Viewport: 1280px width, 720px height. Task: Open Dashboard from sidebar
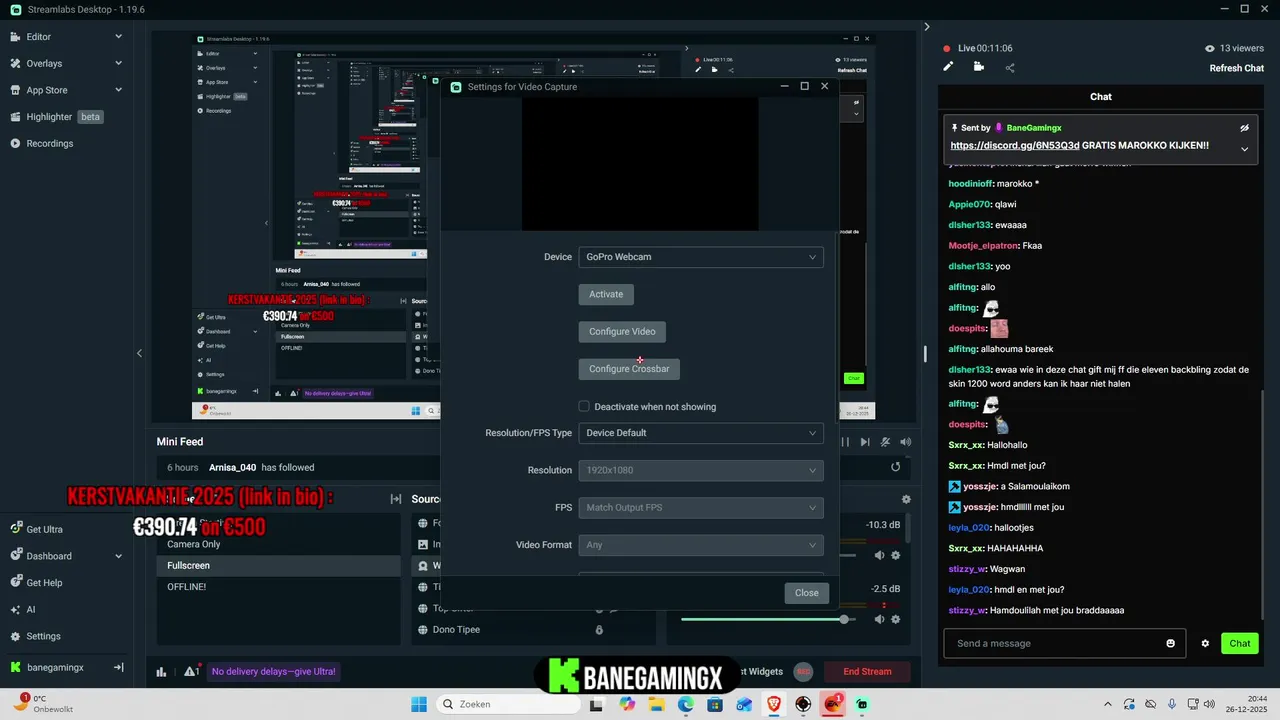[x=41, y=556]
